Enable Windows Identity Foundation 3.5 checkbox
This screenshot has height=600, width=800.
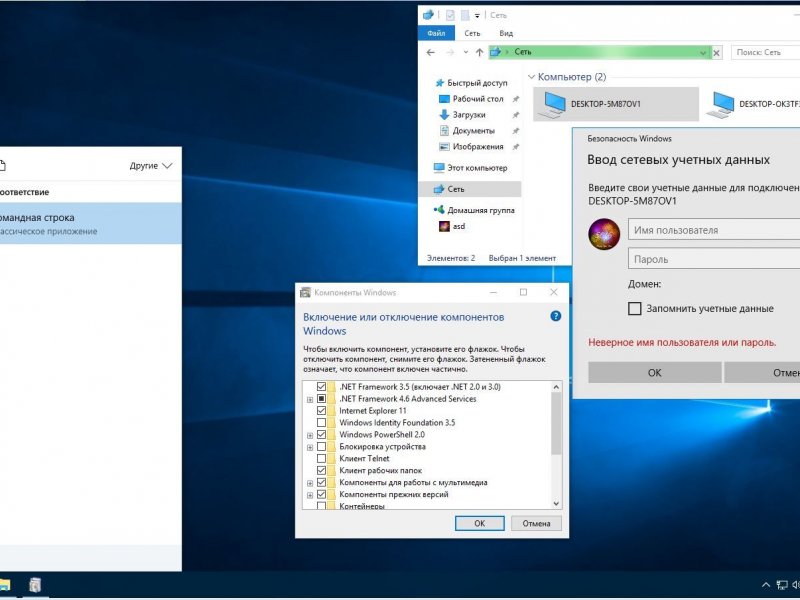click(321, 422)
